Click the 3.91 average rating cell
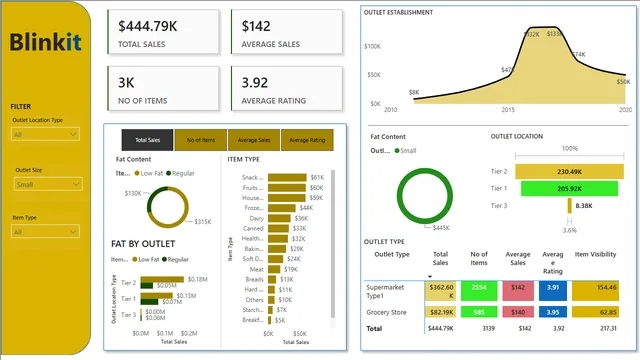 pyautogui.click(x=553, y=291)
